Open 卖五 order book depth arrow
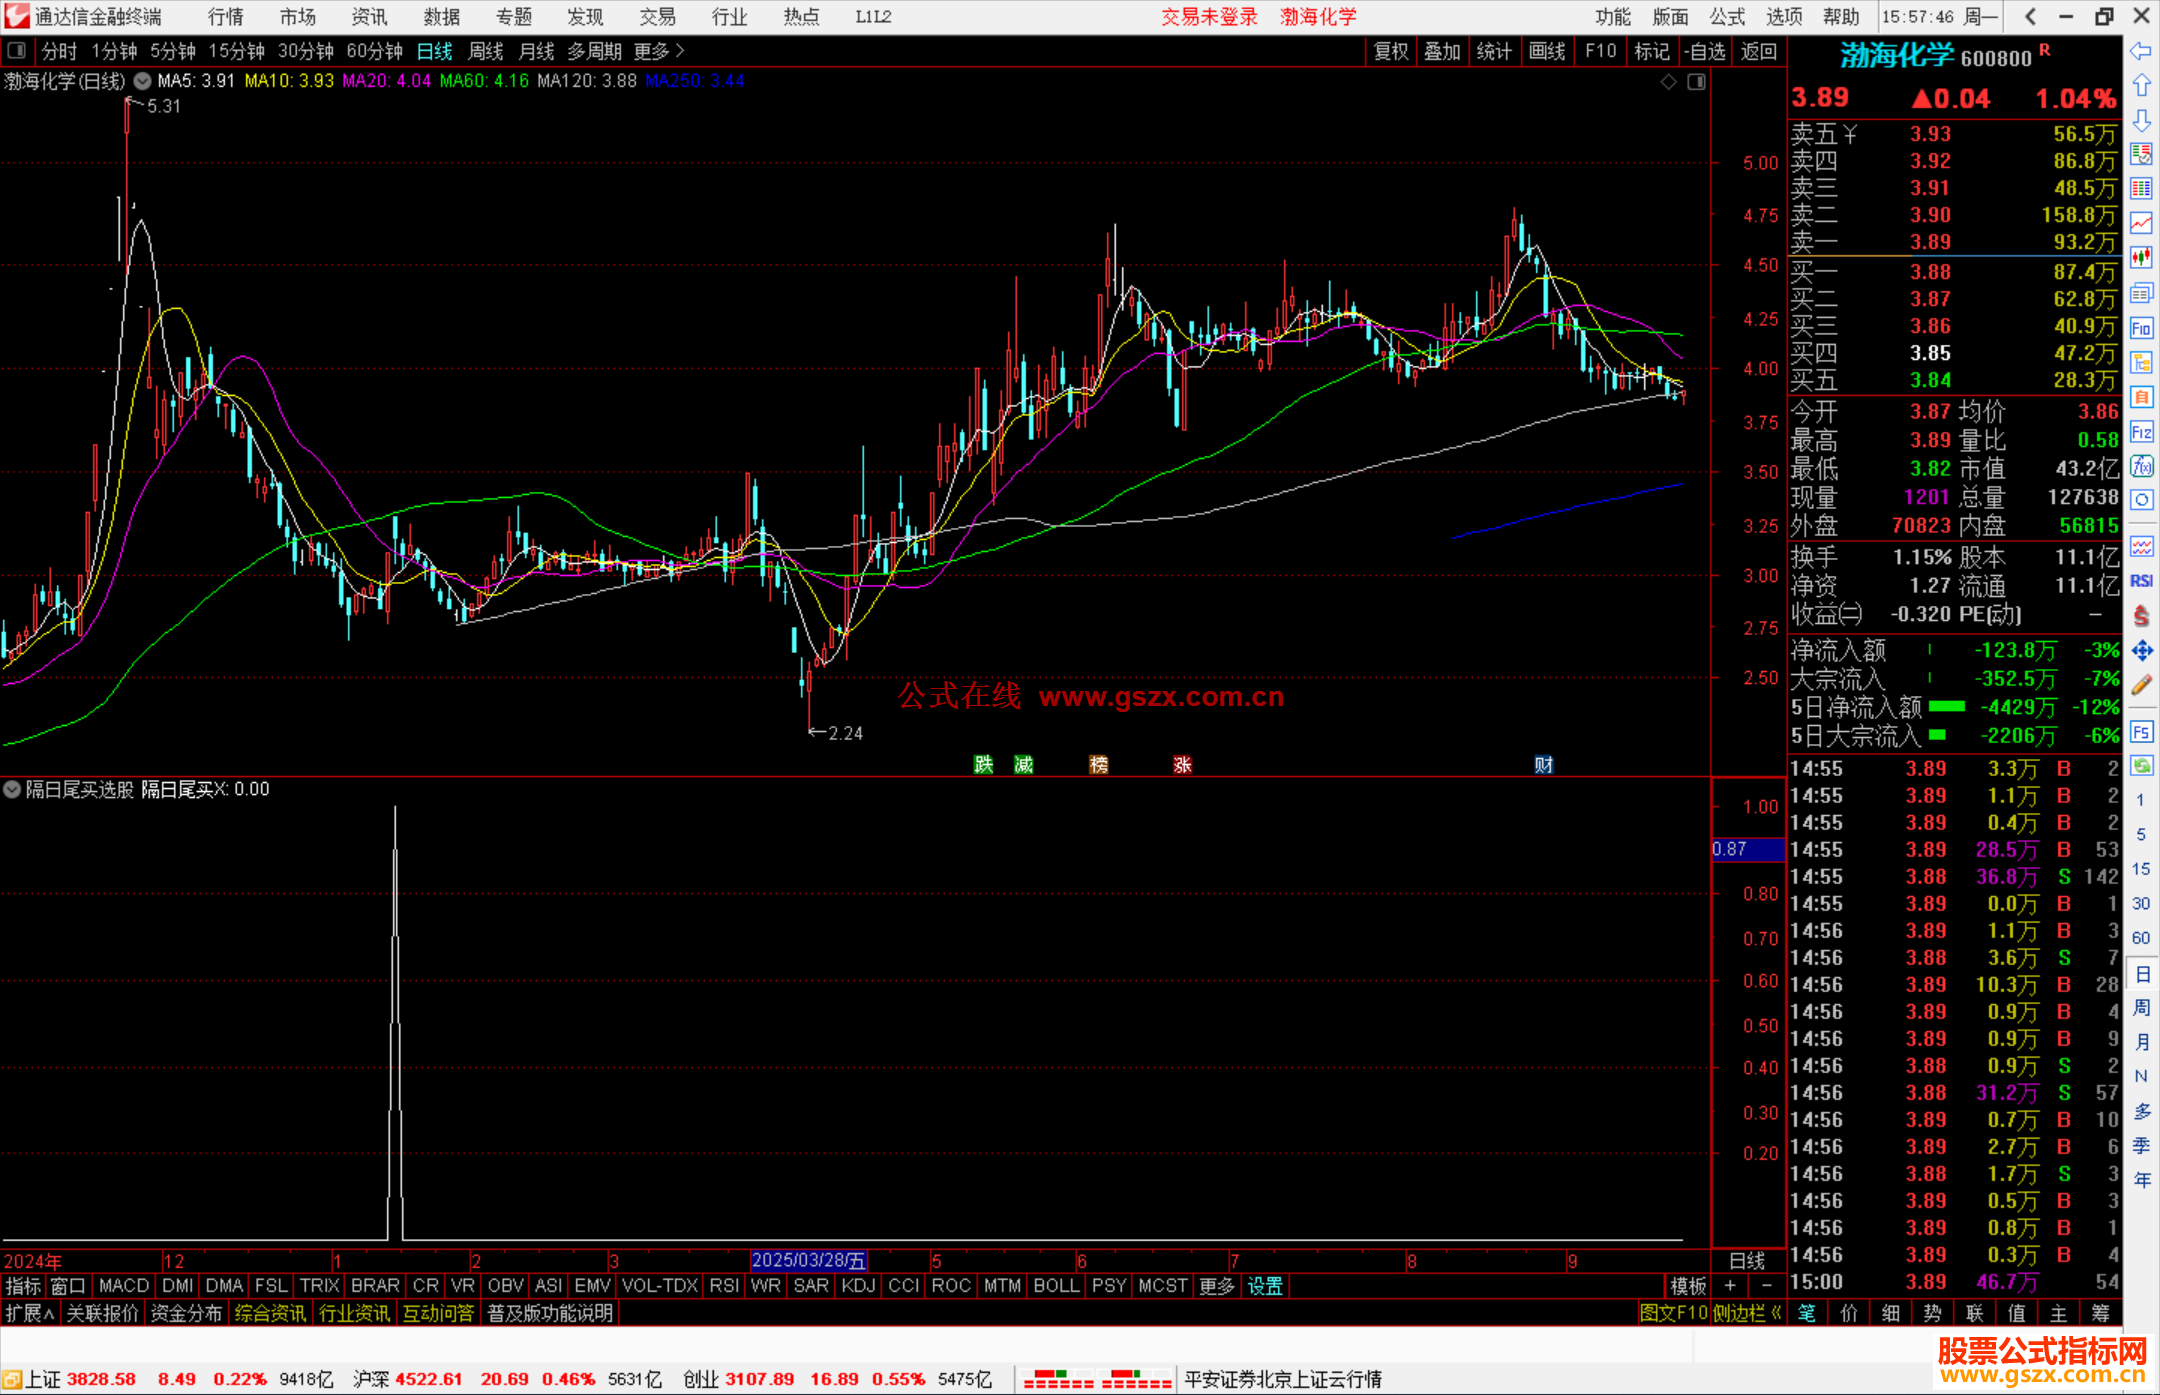 point(1850,134)
